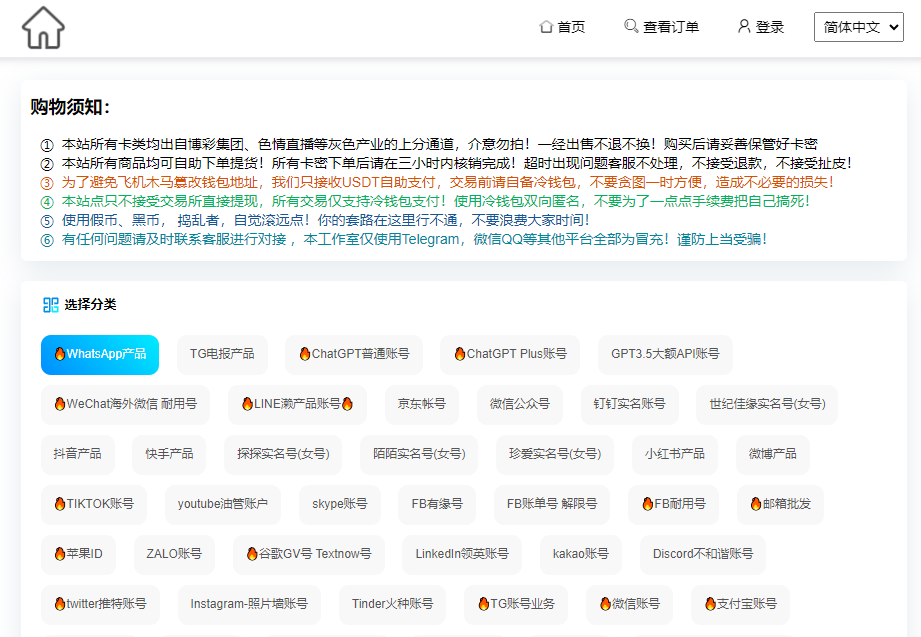Screen dimensions: 921x637
Task: Click the fire icon on TIKTOK账号
Action: [x=58, y=505]
